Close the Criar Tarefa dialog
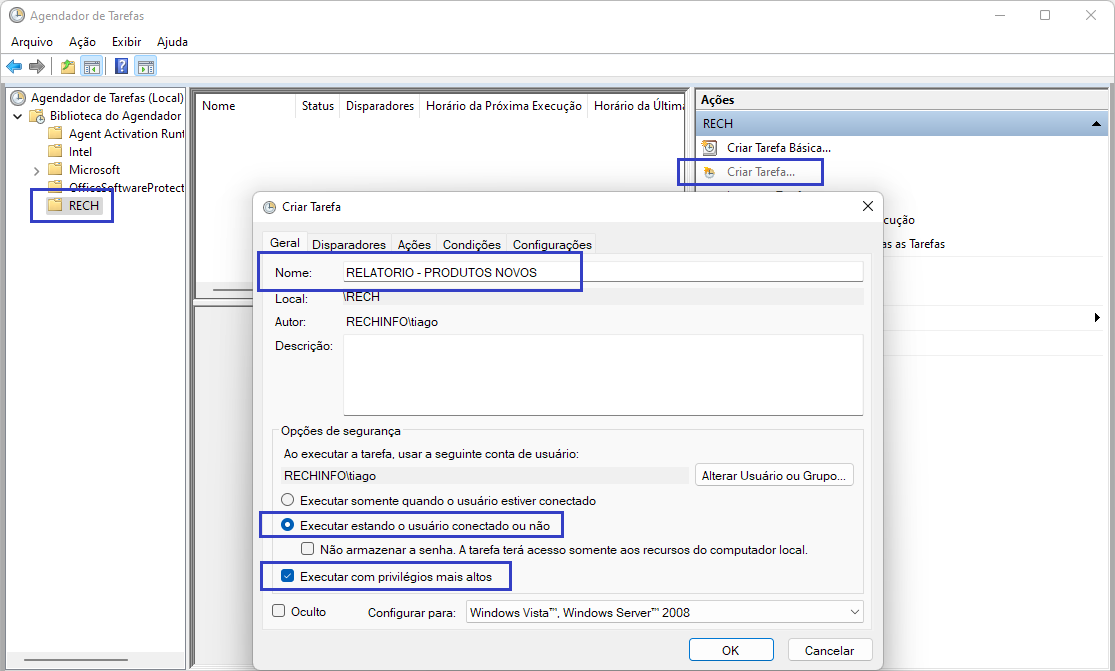Screen dimensions: 1115x671 coord(868,206)
